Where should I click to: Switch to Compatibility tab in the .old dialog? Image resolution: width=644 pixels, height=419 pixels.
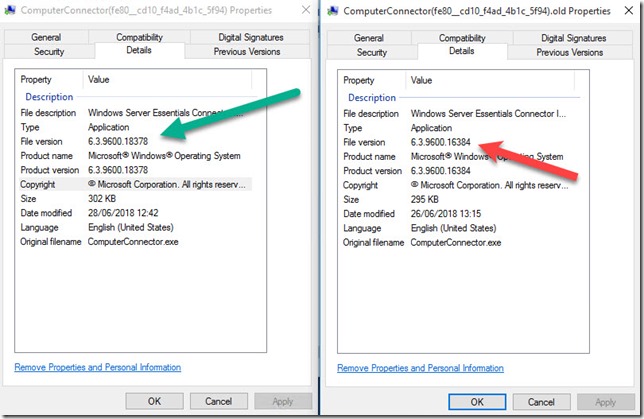(x=463, y=37)
